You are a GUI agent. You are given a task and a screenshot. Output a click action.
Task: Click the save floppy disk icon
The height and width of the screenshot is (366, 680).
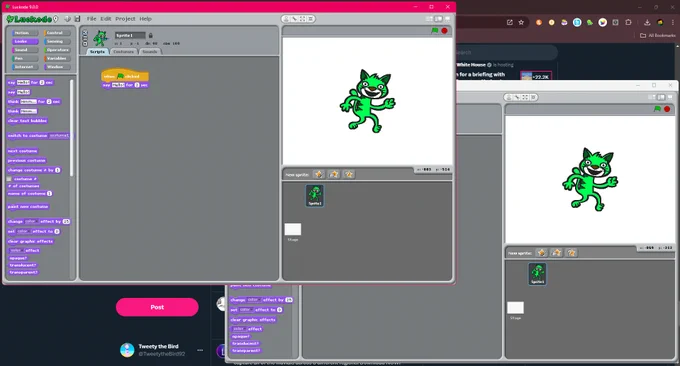click(77, 19)
